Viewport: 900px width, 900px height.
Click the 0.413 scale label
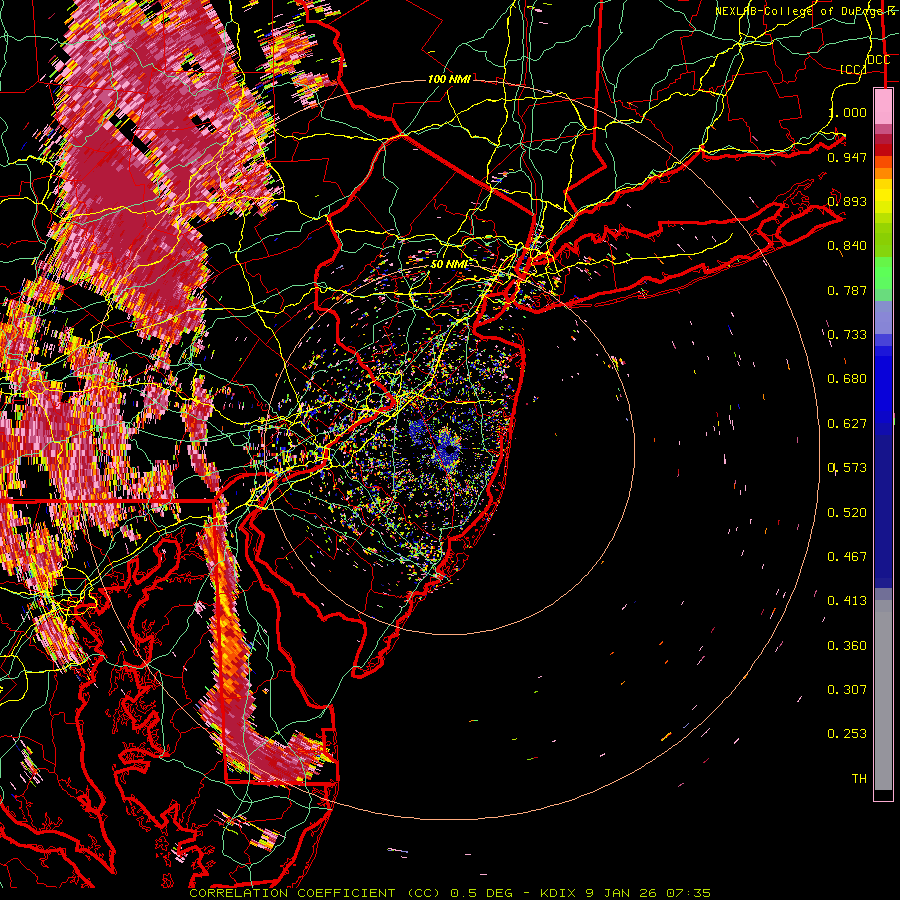point(847,601)
